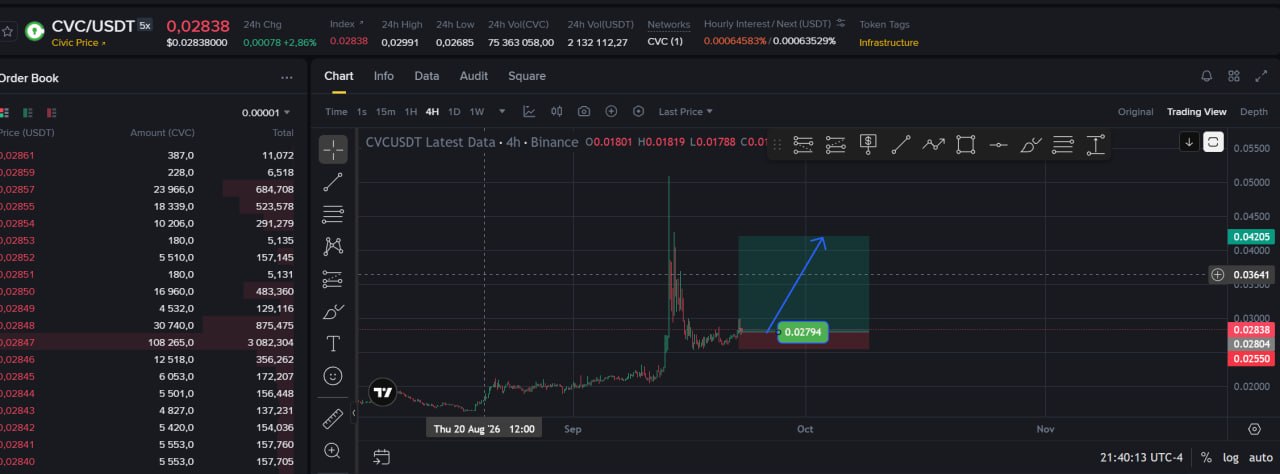The width and height of the screenshot is (1280, 474).
Task: Click the plus-circle icon next to the camera
Action: (x=611, y=112)
